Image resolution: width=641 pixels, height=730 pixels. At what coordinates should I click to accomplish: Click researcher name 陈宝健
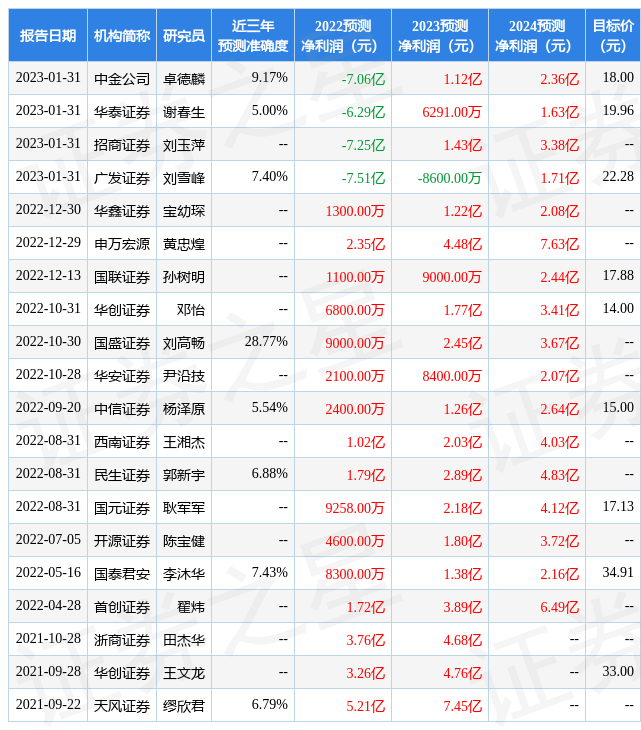pyautogui.click(x=184, y=541)
